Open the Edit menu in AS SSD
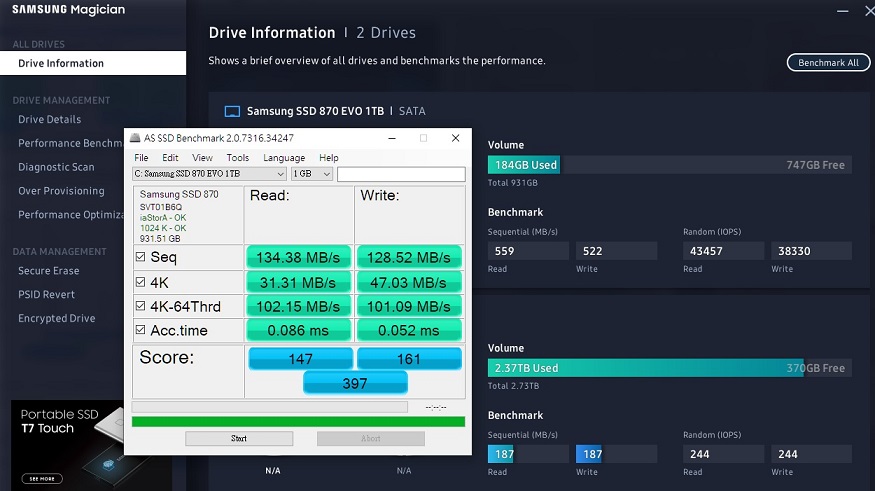Image resolution: width=875 pixels, height=491 pixels. [x=170, y=158]
